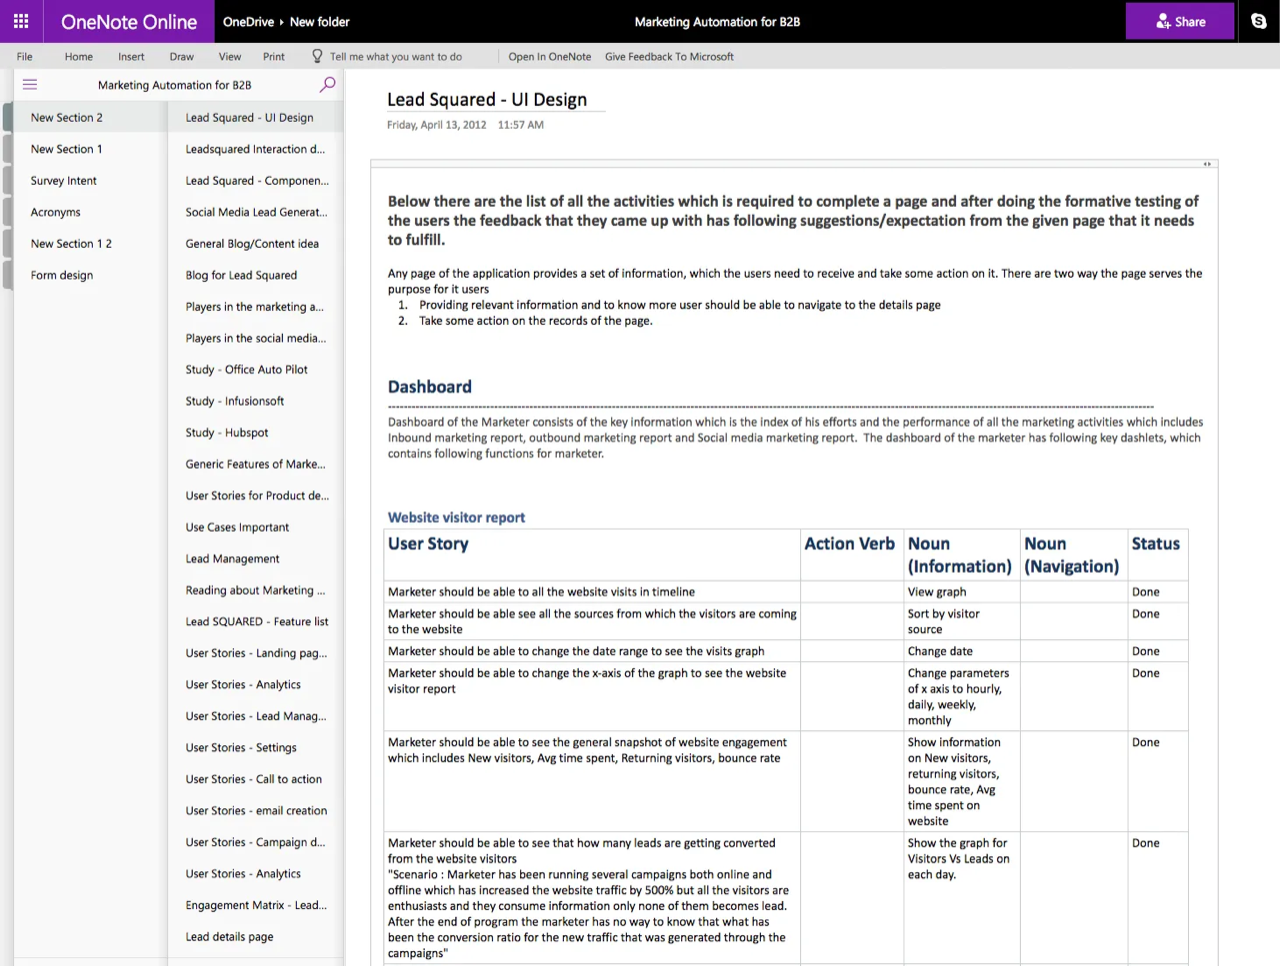Open Leadsquared Interaction page

pyautogui.click(x=255, y=149)
